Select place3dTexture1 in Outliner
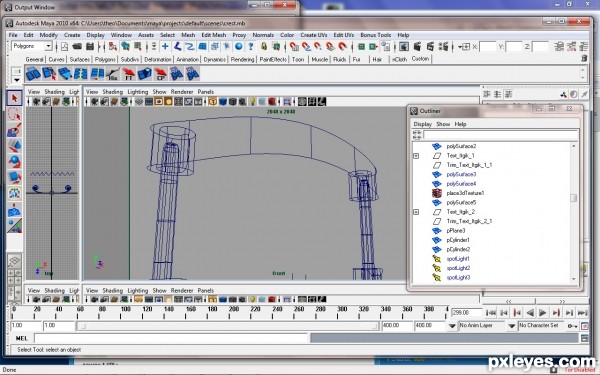Screen dimensions: 600x375 465,193
